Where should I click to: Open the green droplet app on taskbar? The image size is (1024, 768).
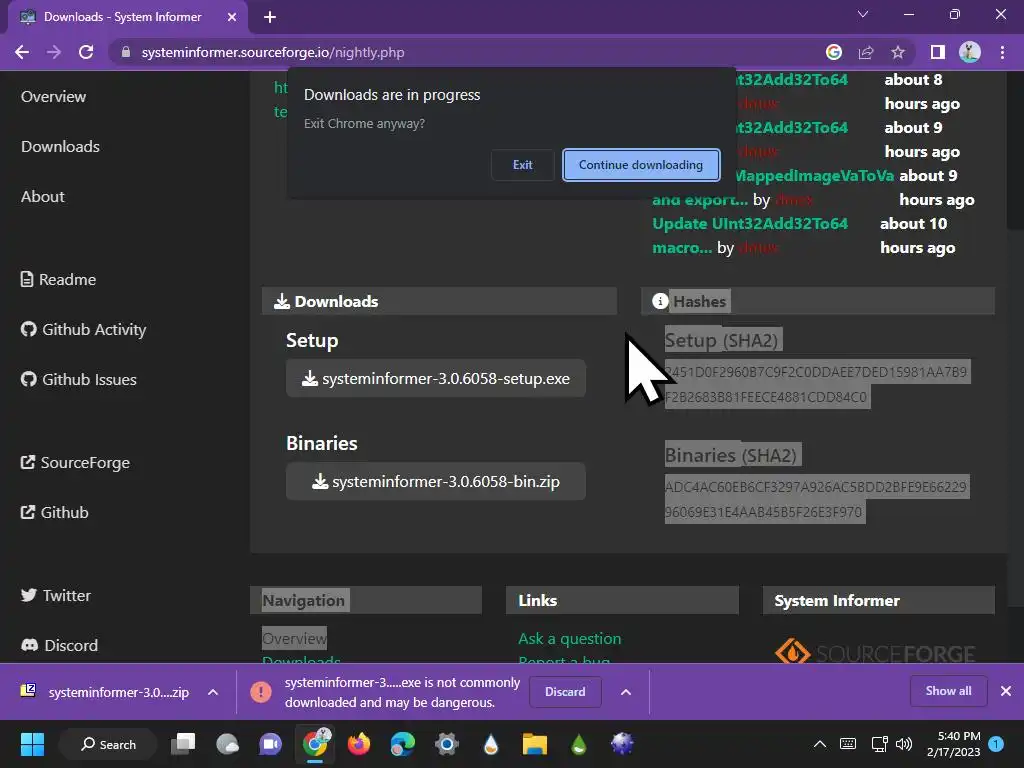(579, 744)
